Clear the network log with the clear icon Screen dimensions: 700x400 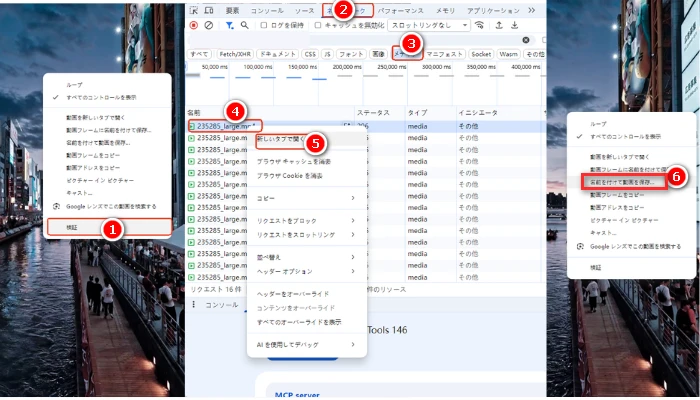click(208, 25)
